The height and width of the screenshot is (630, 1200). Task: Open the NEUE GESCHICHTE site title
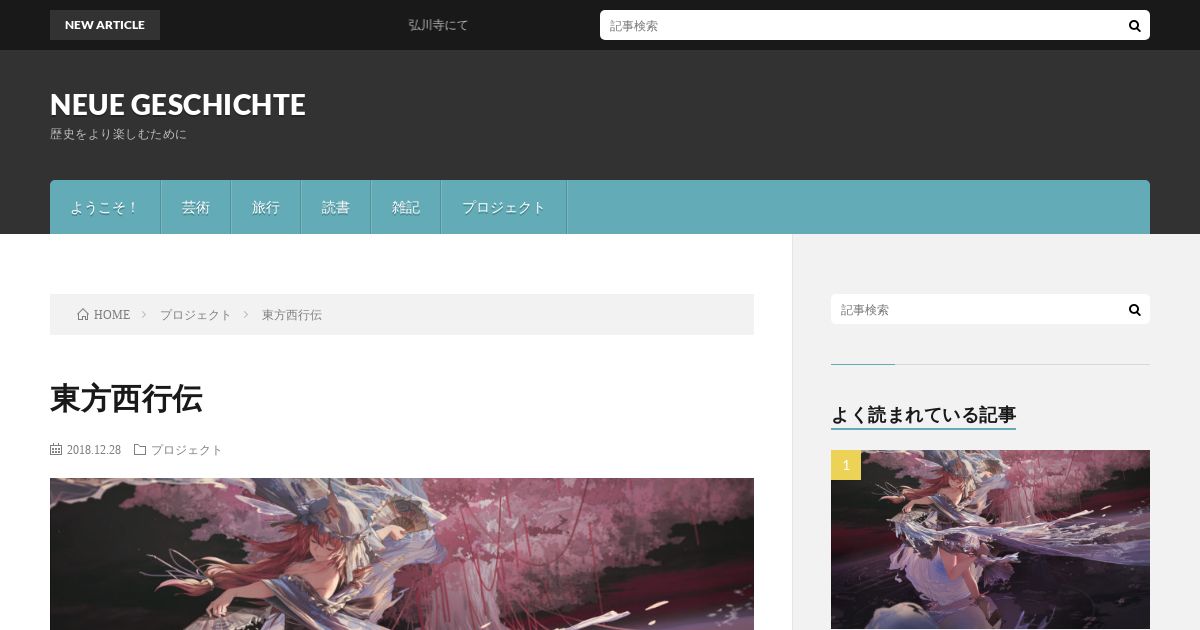click(x=178, y=104)
